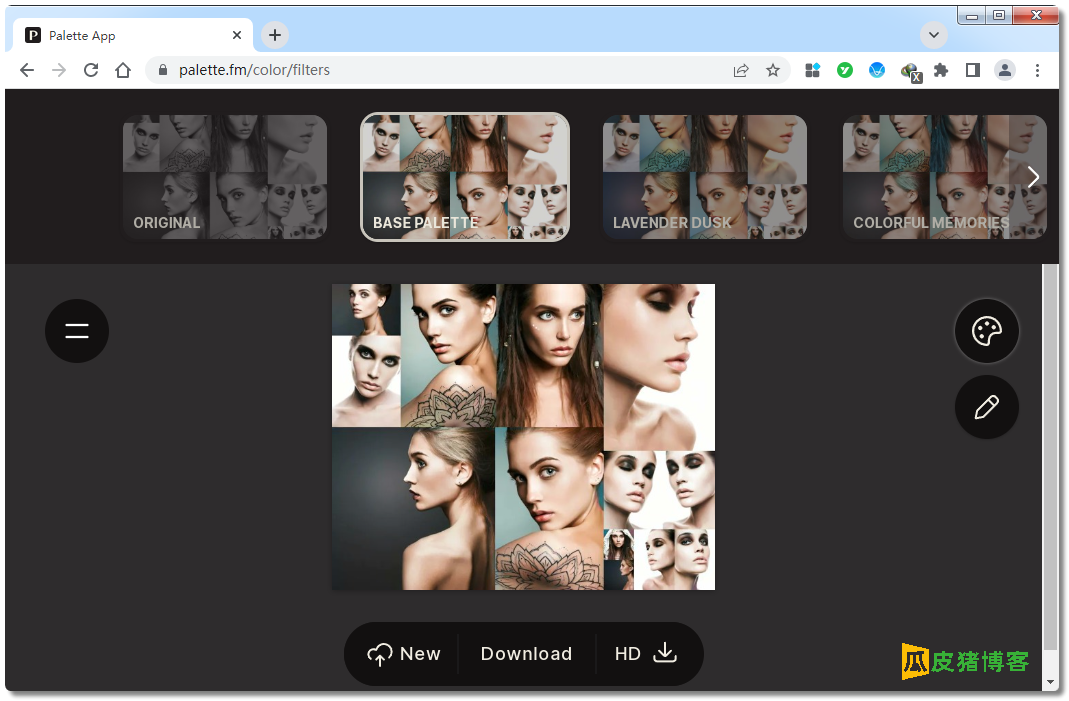Share this page from address bar
This screenshot has width=1069, height=701.
click(741, 70)
